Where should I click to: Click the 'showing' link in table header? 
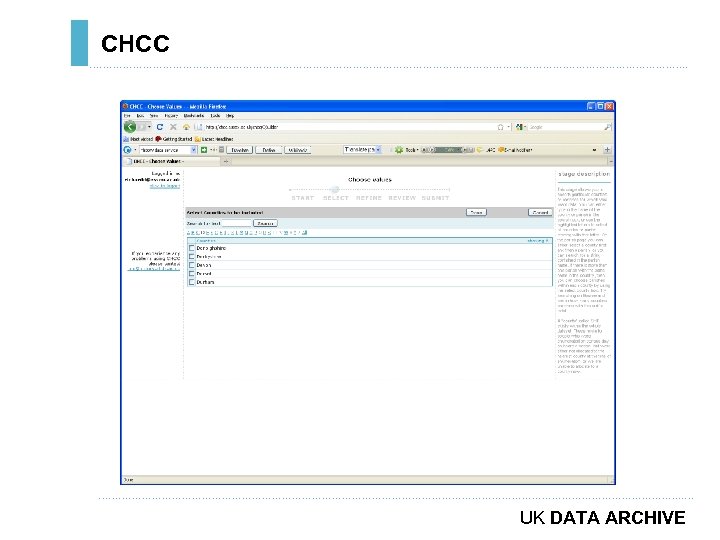538,241
